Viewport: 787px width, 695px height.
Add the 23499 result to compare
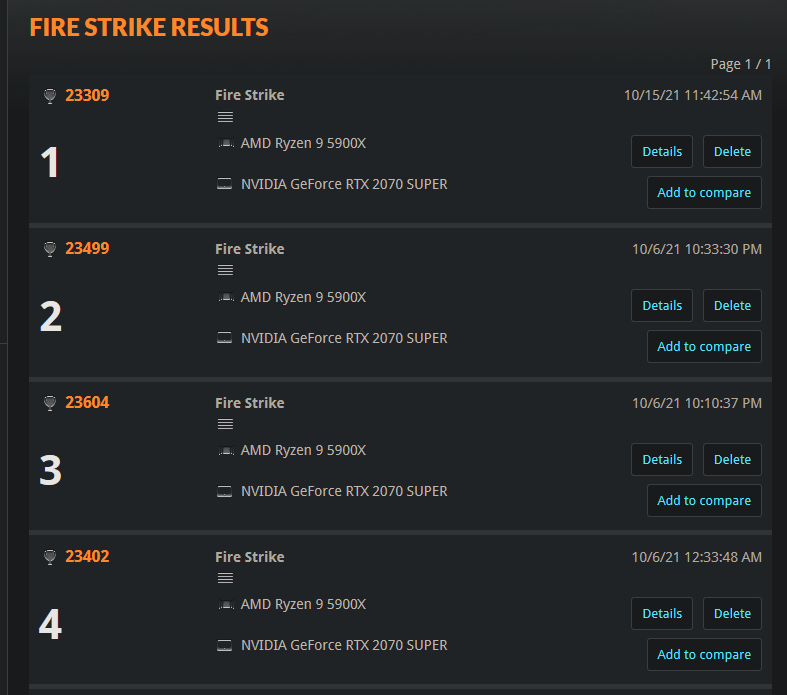pyautogui.click(x=704, y=347)
